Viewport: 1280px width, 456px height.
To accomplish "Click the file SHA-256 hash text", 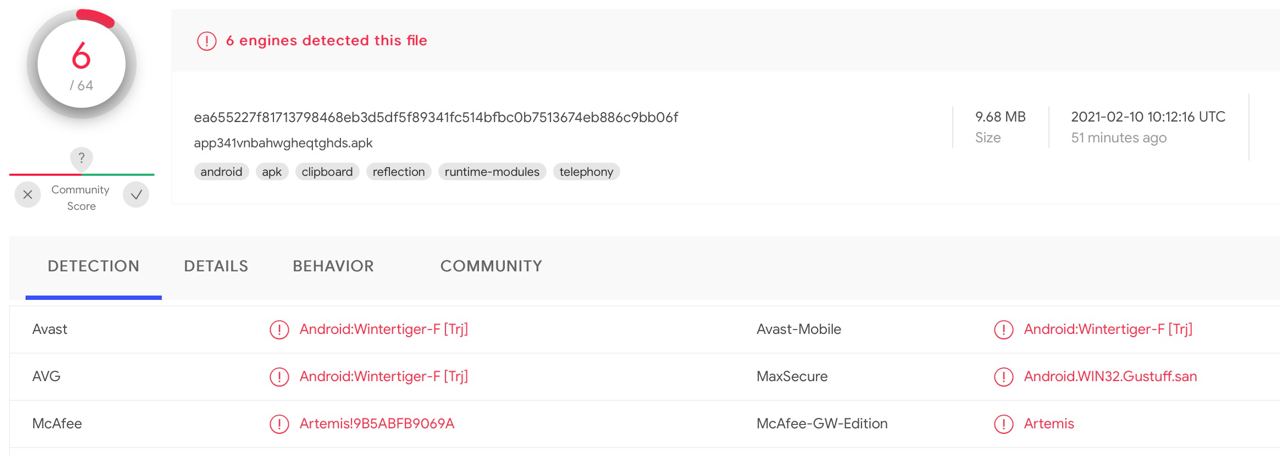I will pyautogui.click(x=436, y=117).
